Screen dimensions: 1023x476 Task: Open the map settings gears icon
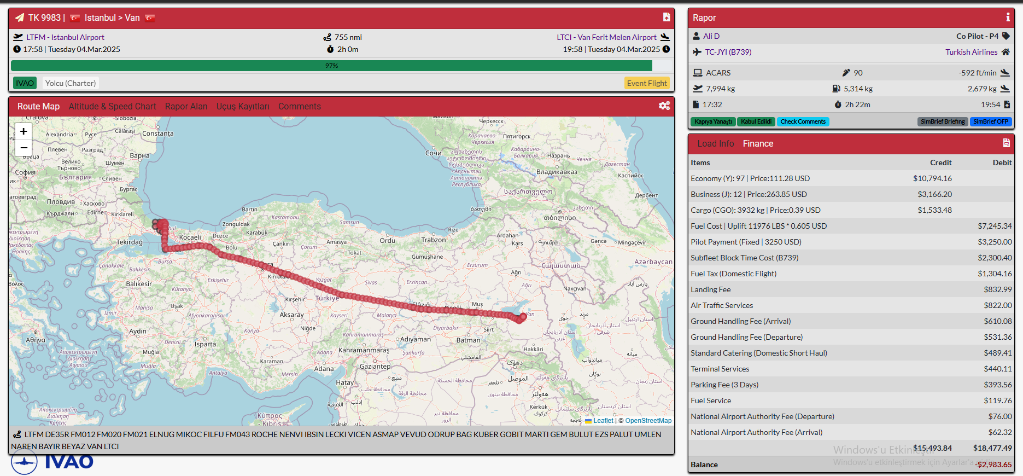pyautogui.click(x=664, y=106)
